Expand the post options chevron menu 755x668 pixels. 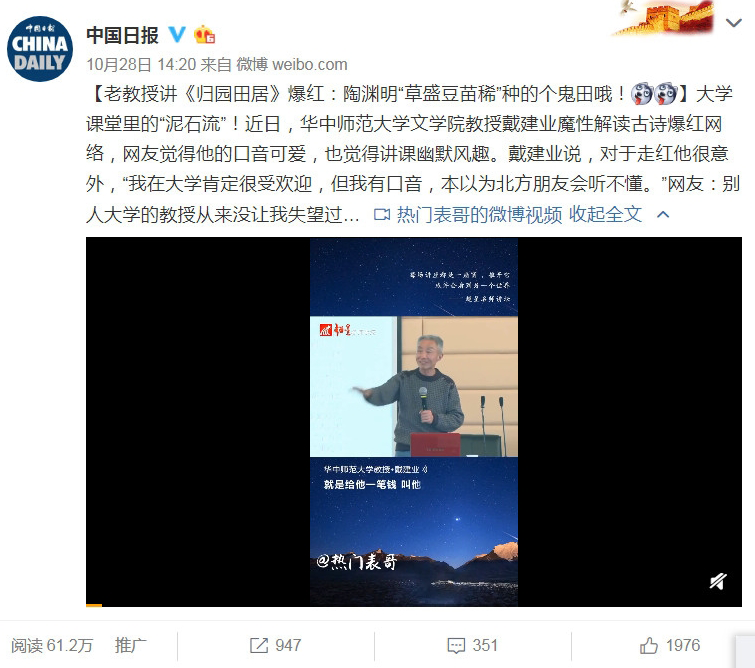pyautogui.click(x=733, y=23)
